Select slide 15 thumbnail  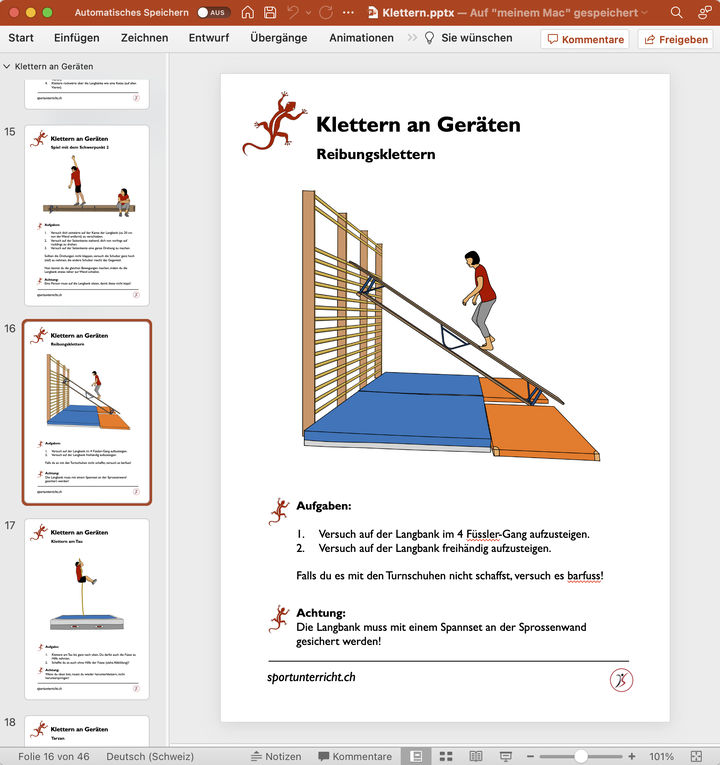point(87,215)
